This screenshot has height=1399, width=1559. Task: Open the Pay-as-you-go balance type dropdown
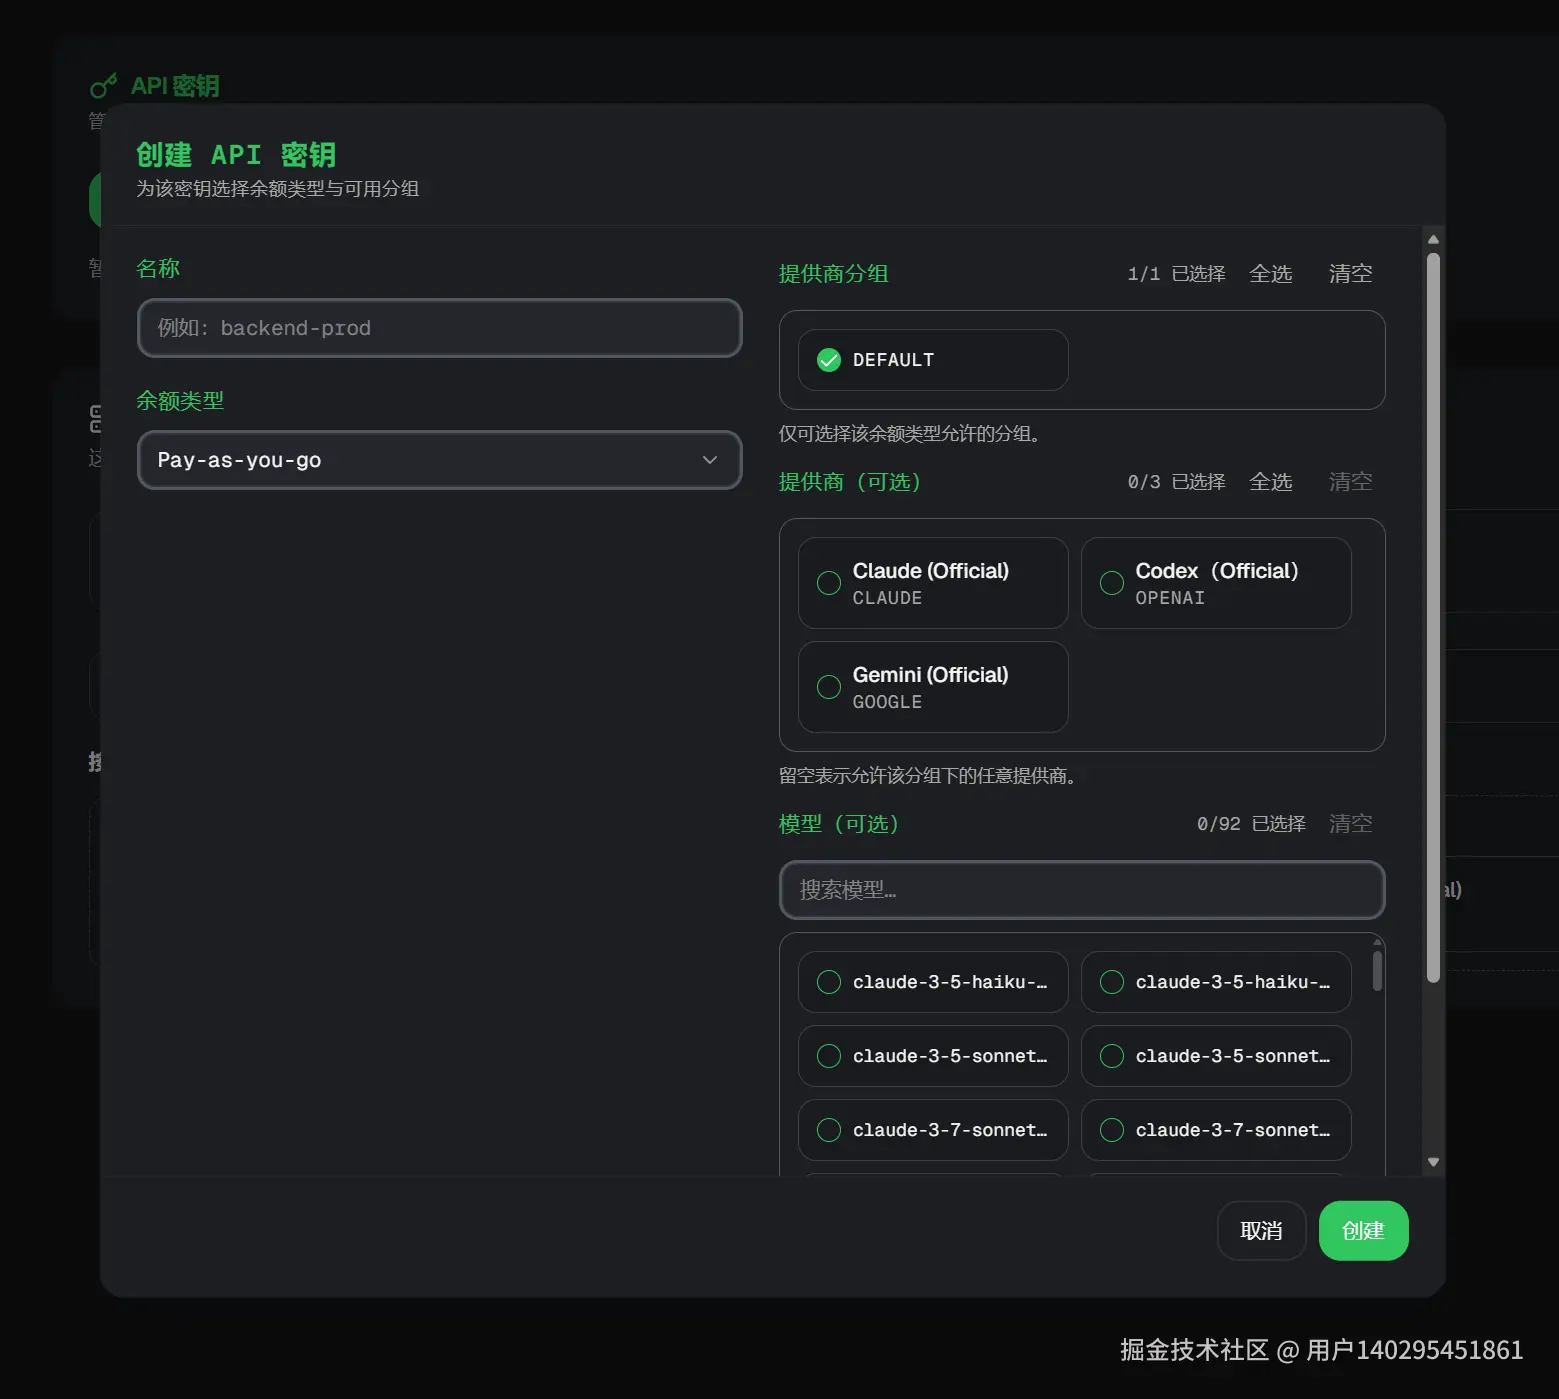click(439, 460)
